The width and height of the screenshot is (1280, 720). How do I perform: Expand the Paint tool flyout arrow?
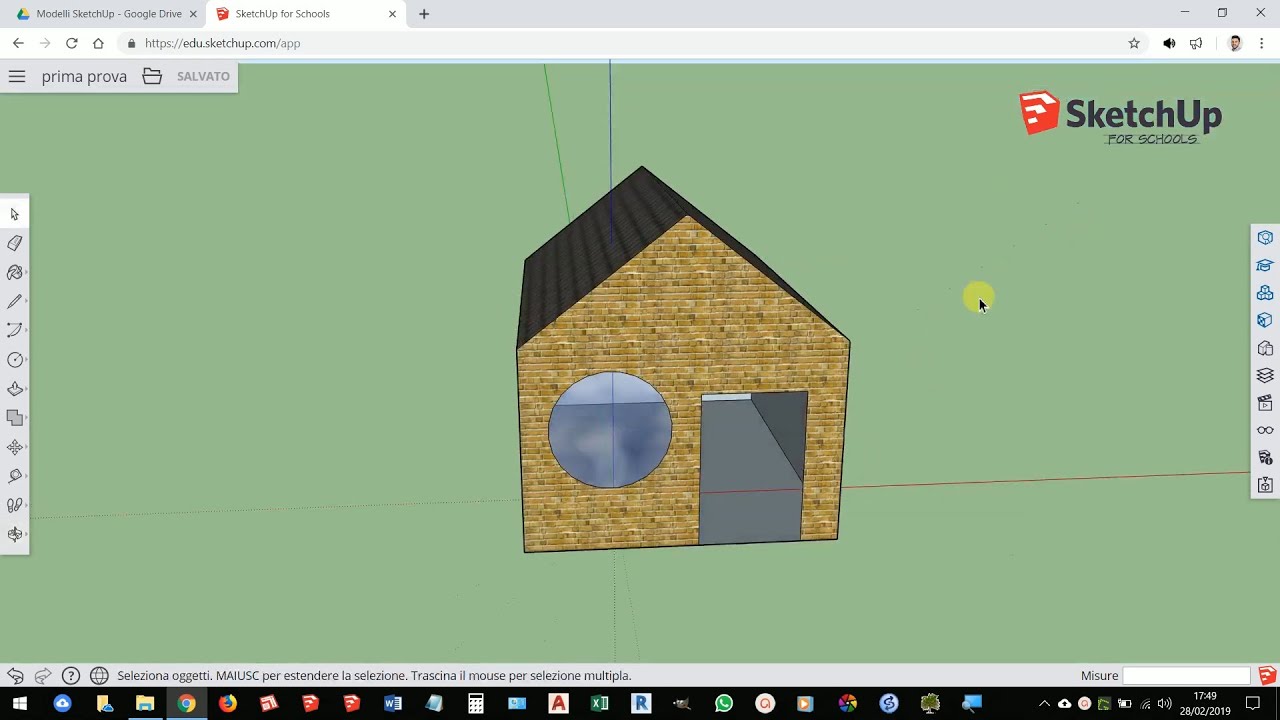pyautogui.click(x=25, y=273)
